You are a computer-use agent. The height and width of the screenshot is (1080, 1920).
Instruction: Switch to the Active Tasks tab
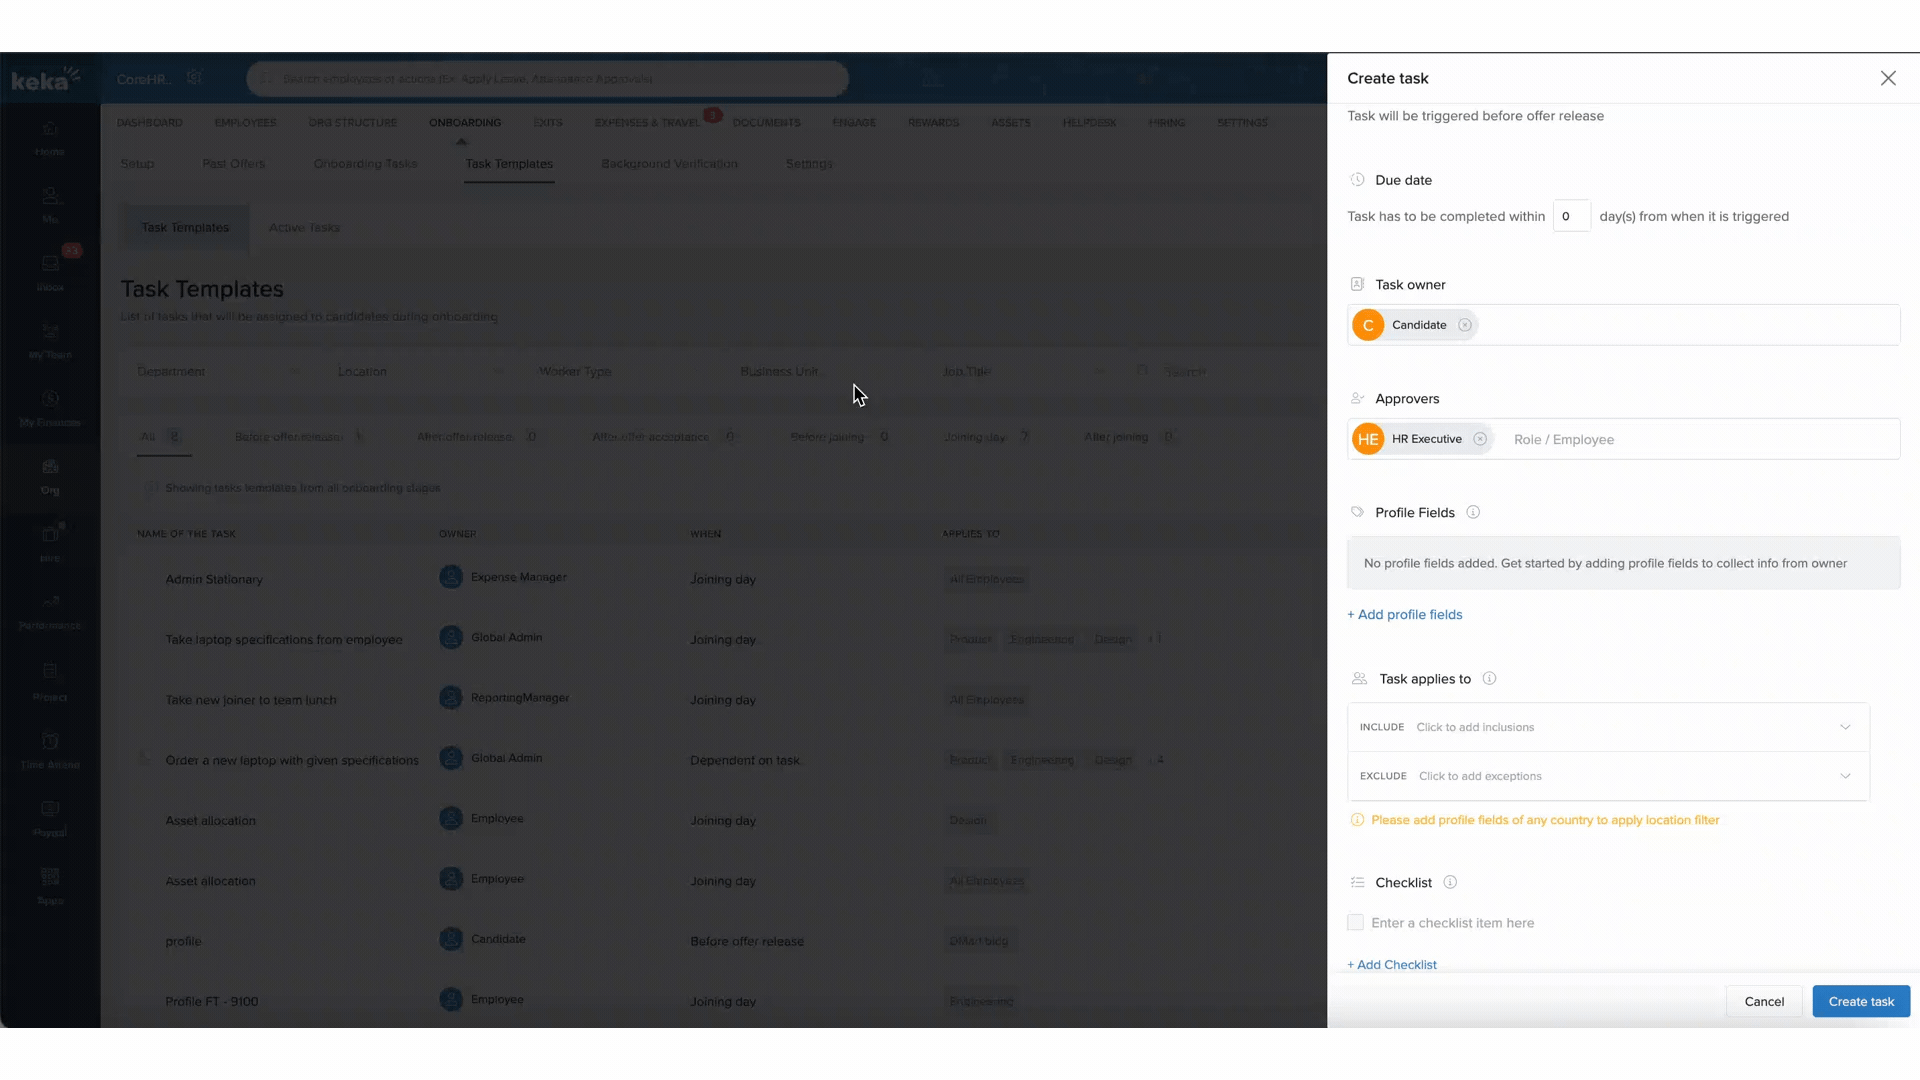coord(303,227)
